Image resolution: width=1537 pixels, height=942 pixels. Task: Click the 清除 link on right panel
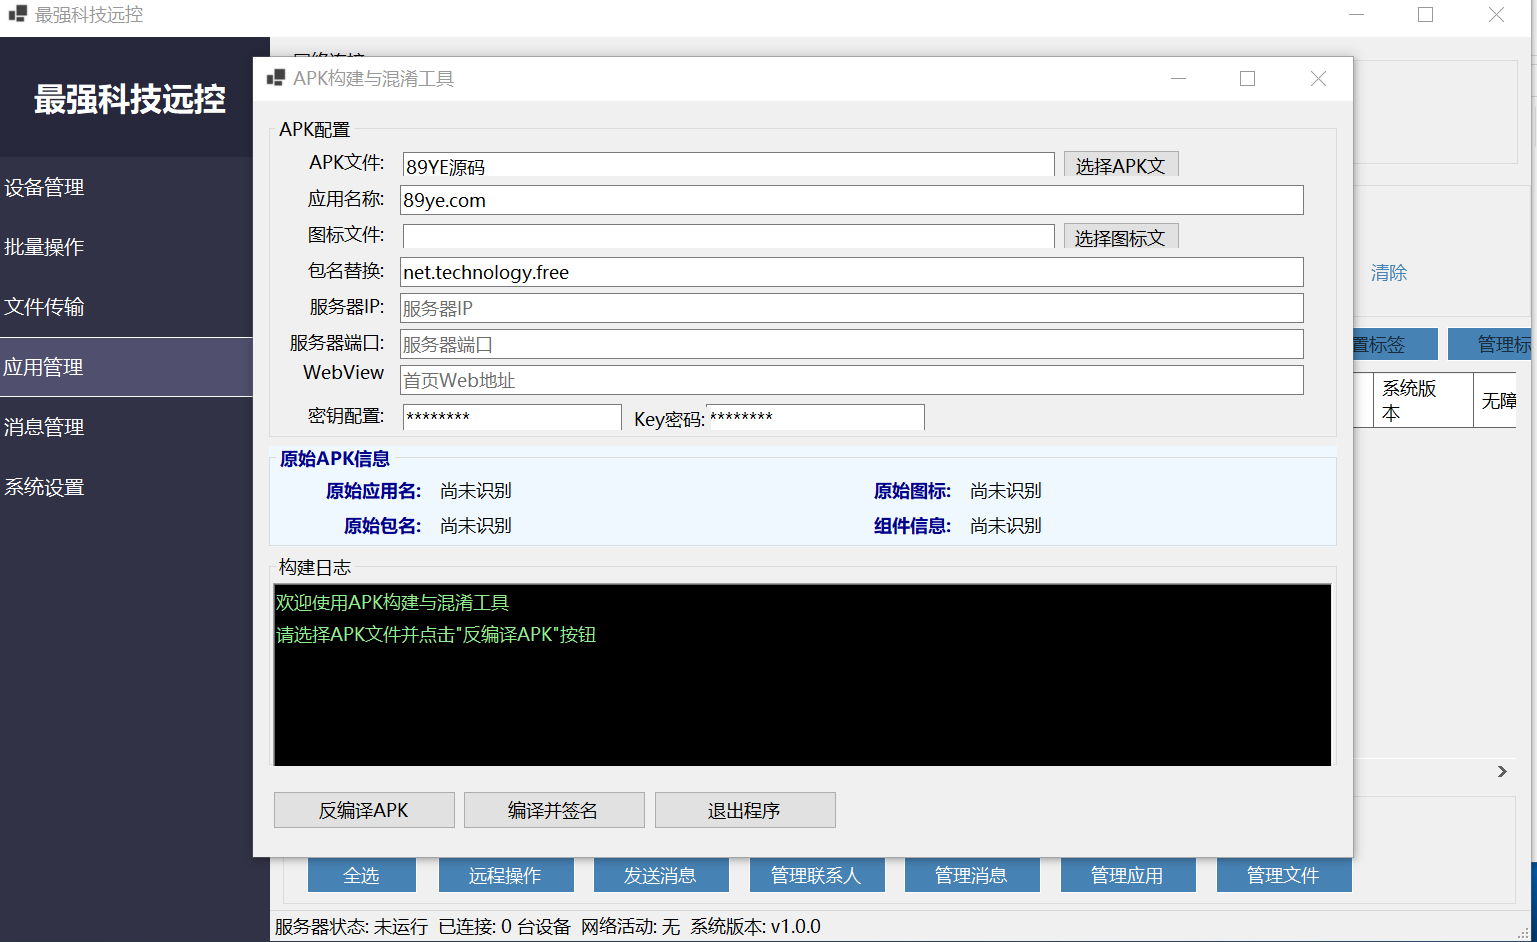click(x=1388, y=273)
